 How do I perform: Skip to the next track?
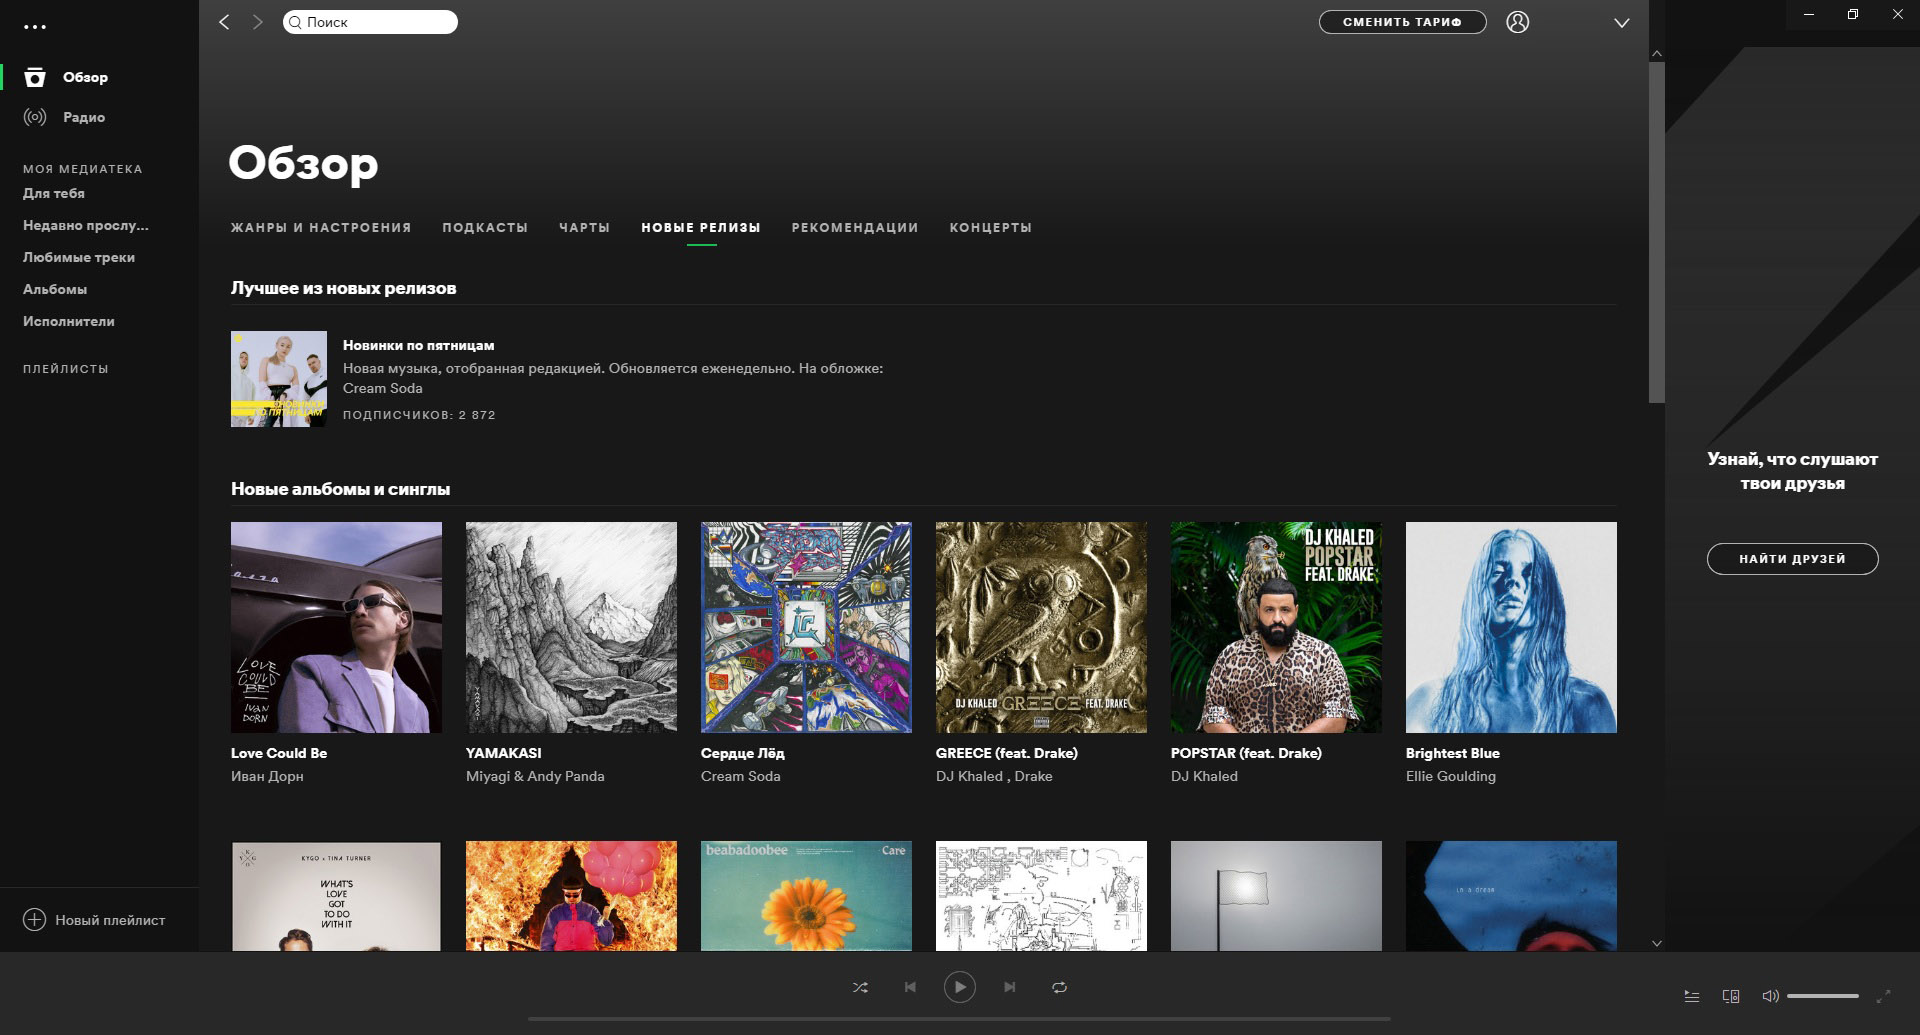point(1010,987)
